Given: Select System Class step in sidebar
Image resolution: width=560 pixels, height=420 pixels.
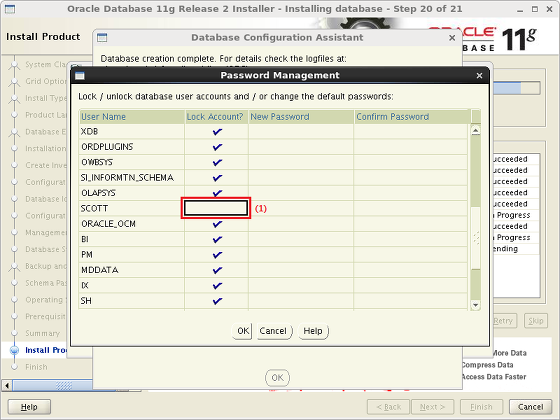Looking at the screenshot, I should tap(45, 65).
